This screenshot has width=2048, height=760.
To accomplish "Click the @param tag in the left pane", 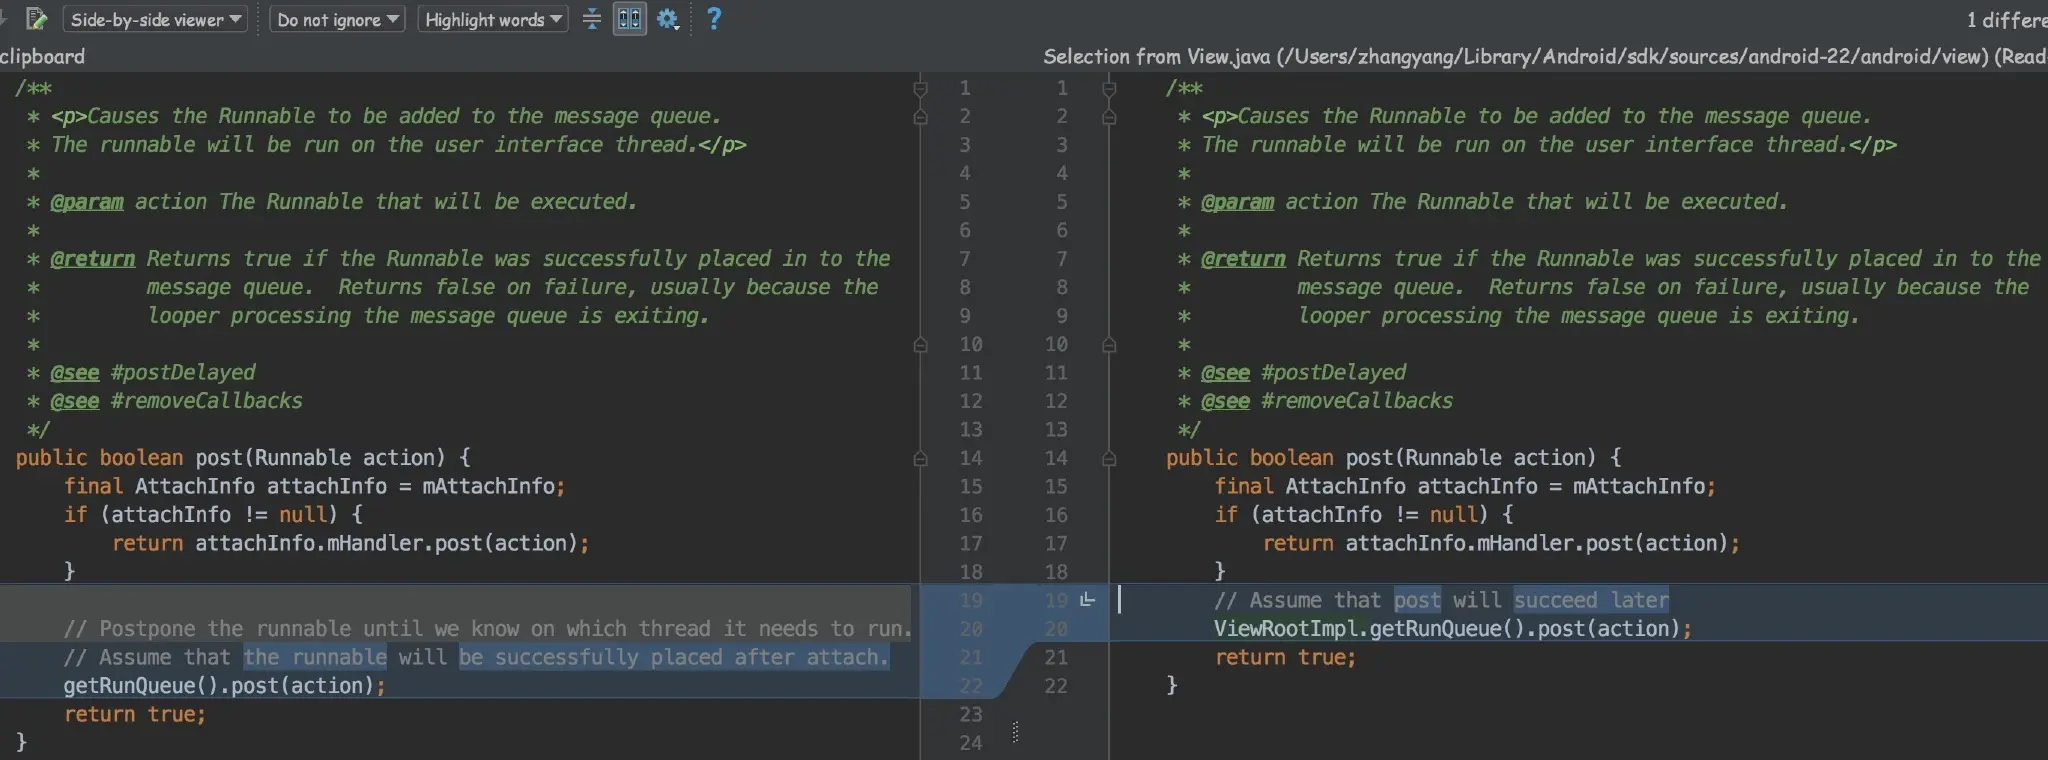I will tap(87, 202).
